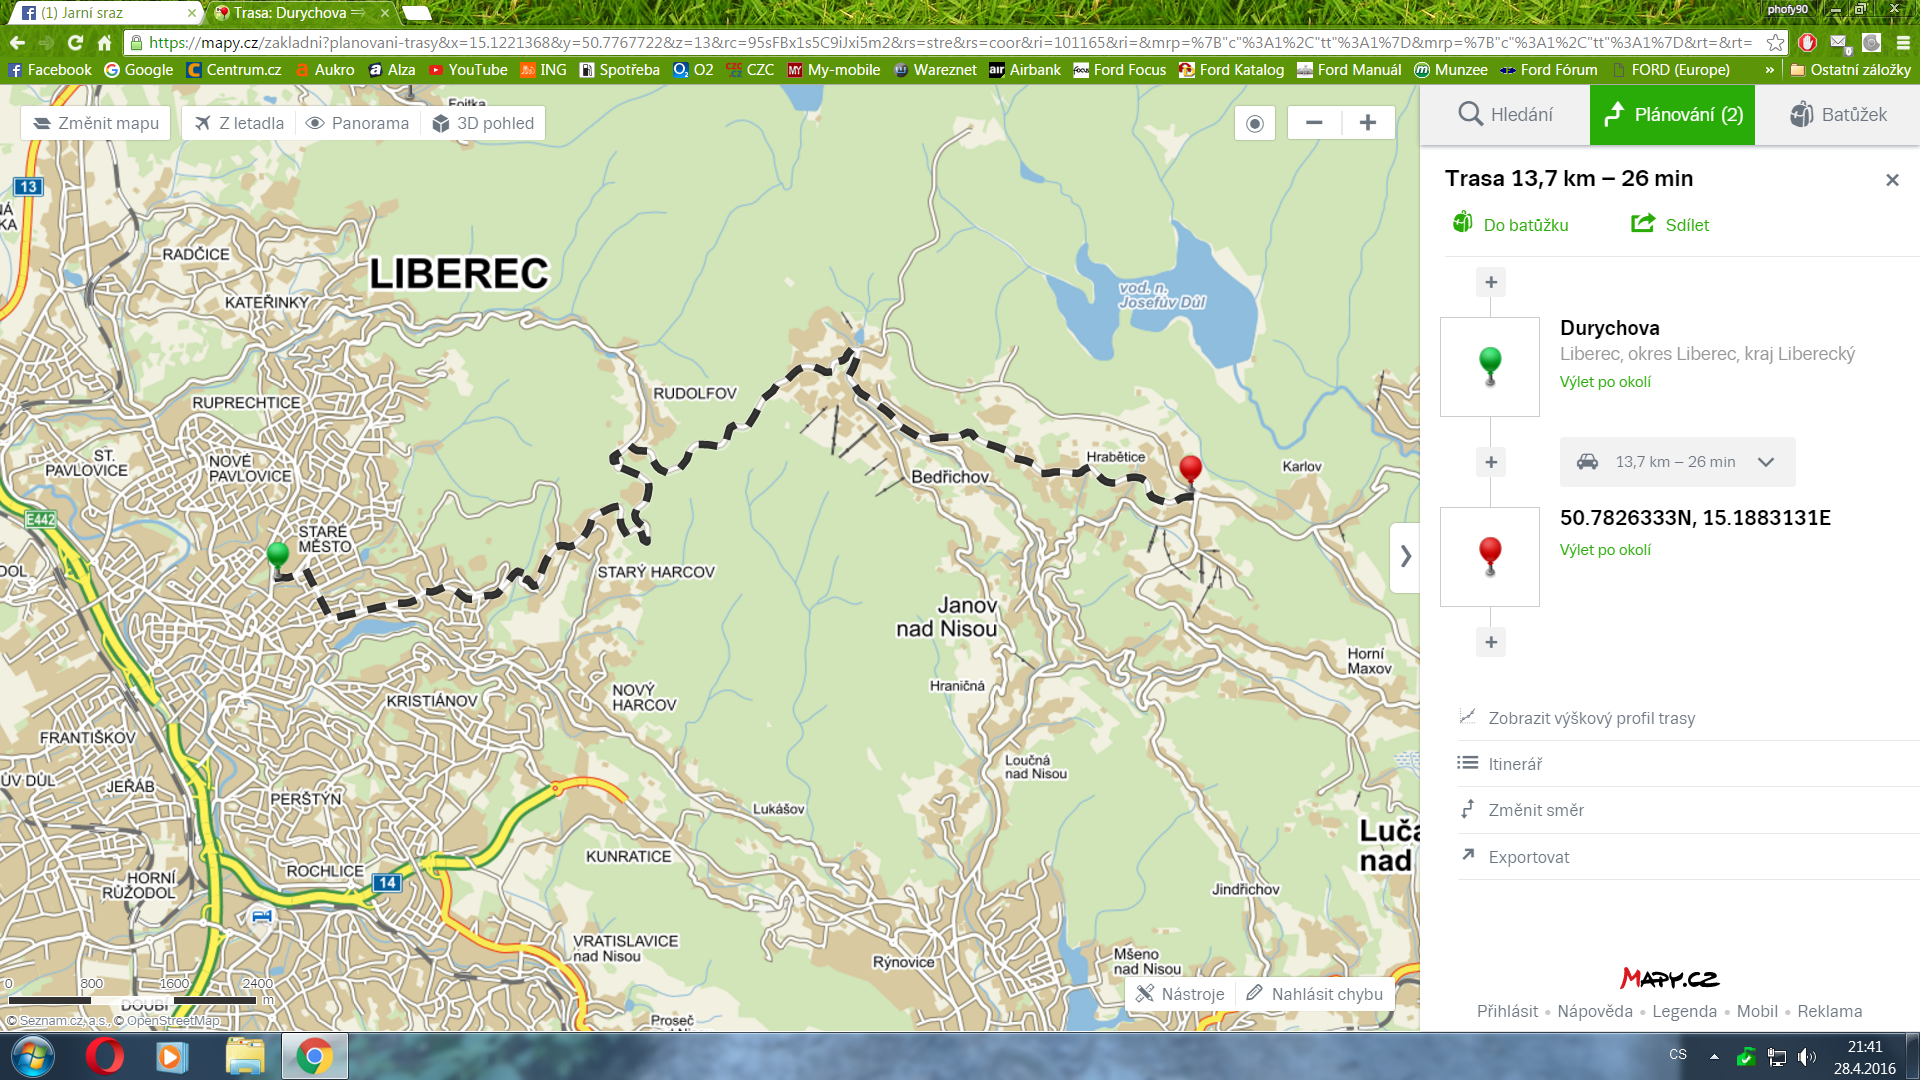Viewport: 1920px width, 1080px height.
Task: Switch to Z letadla aerial view
Action: 240,123
